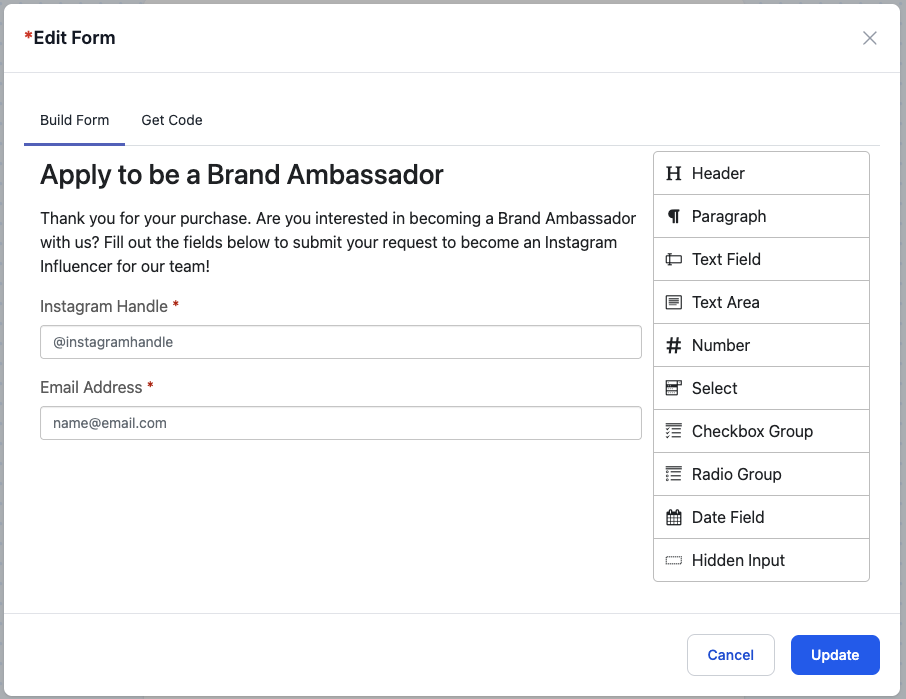Click the Checkbox Group icon
Viewport: 906px width, 699px height.
click(x=674, y=431)
